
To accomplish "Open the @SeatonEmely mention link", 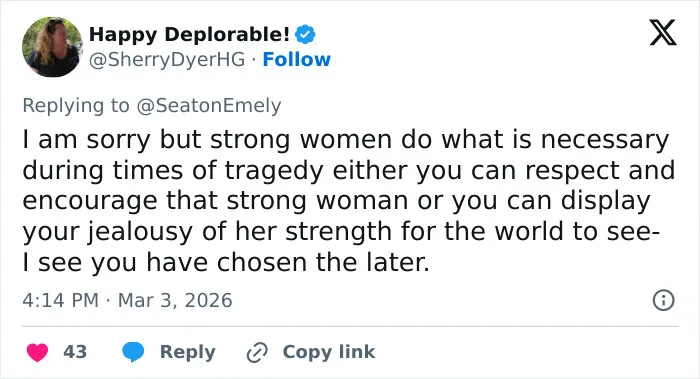I will click(x=208, y=106).
